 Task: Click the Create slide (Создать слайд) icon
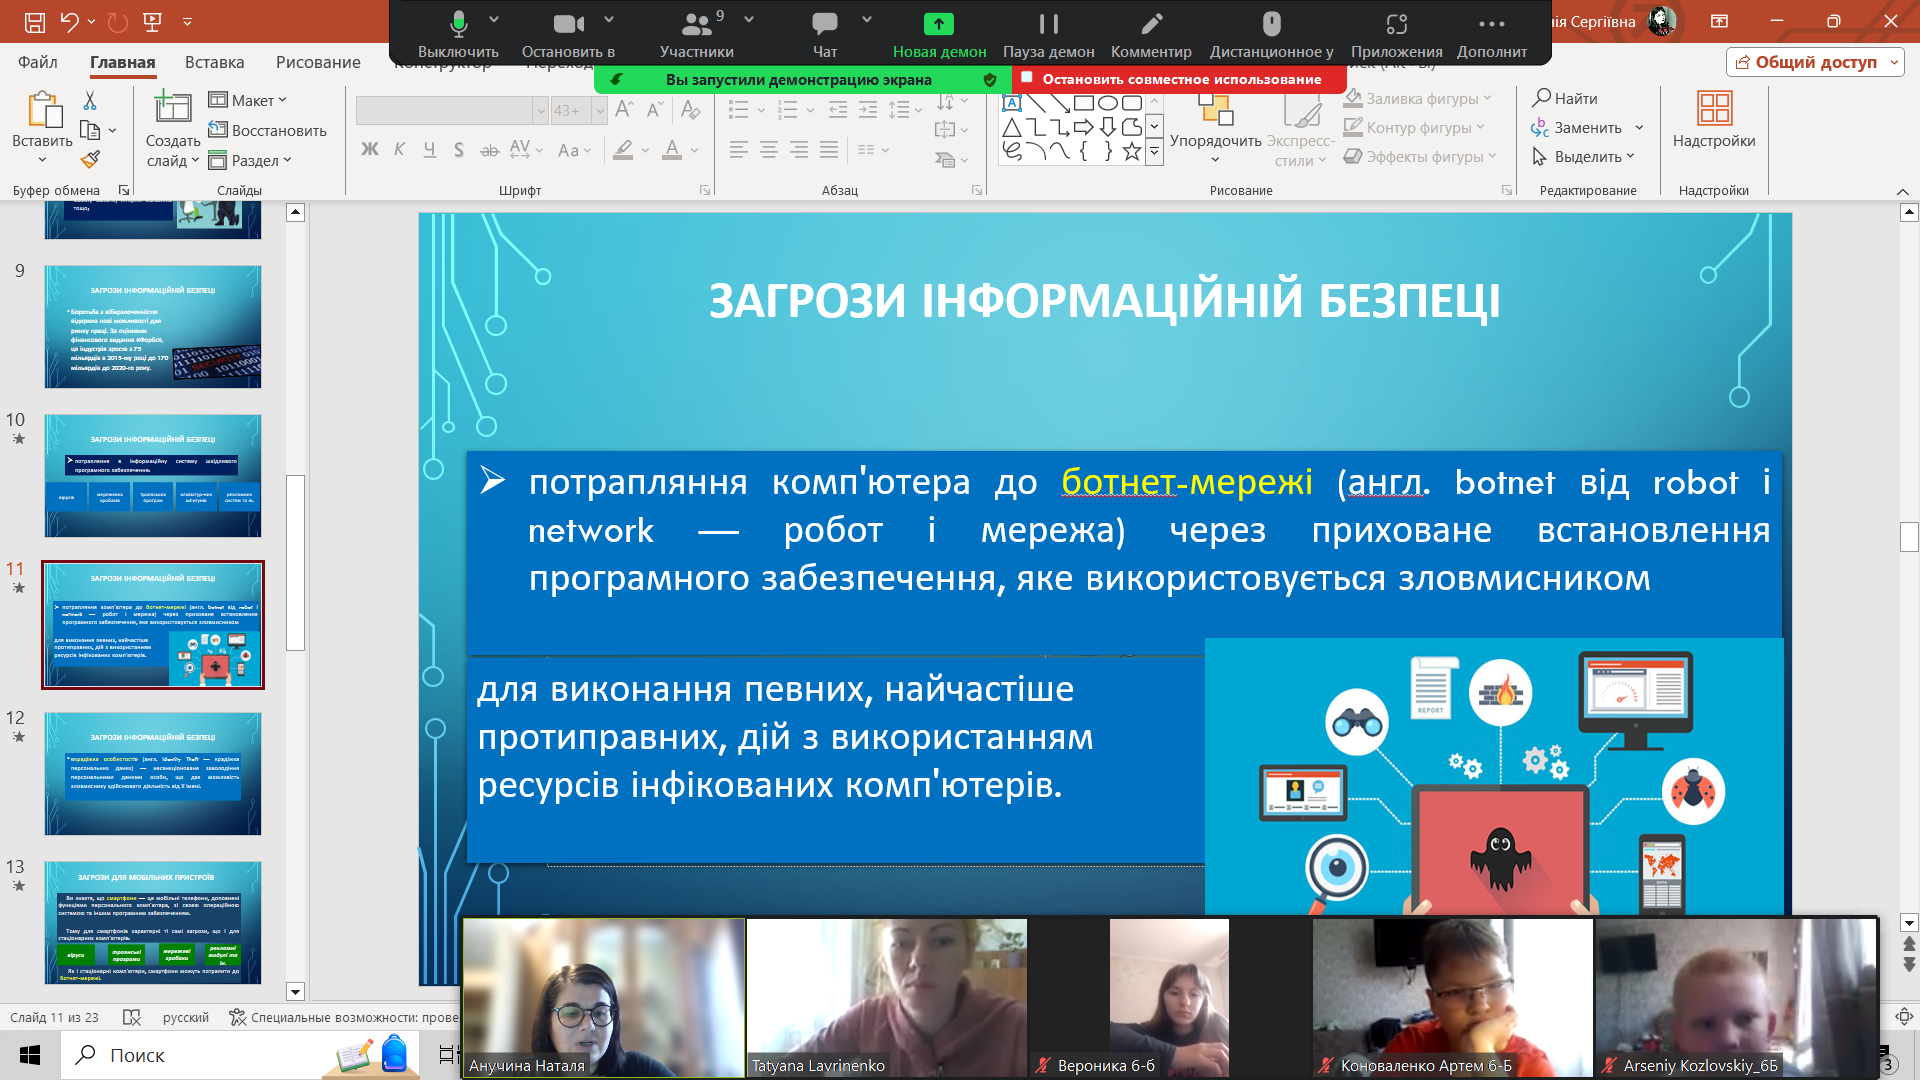point(172,108)
